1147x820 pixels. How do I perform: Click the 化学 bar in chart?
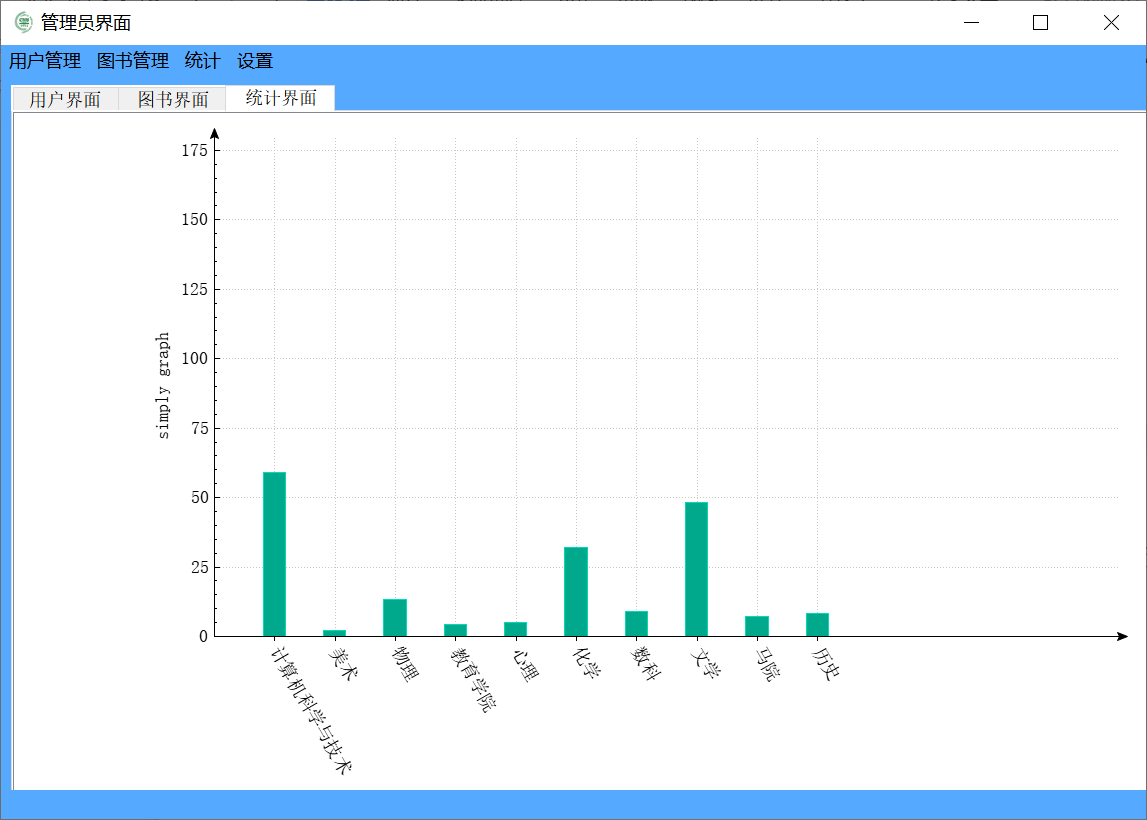(x=576, y=592)
